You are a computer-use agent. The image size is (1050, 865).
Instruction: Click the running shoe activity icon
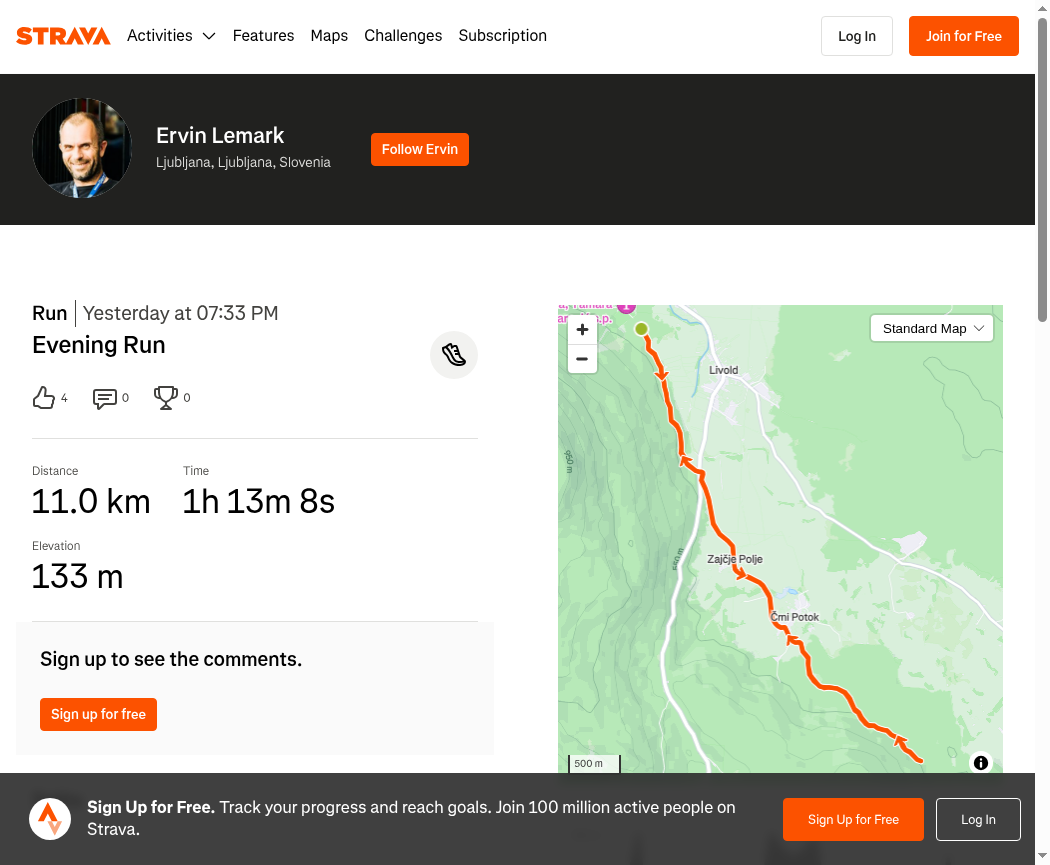454,355
